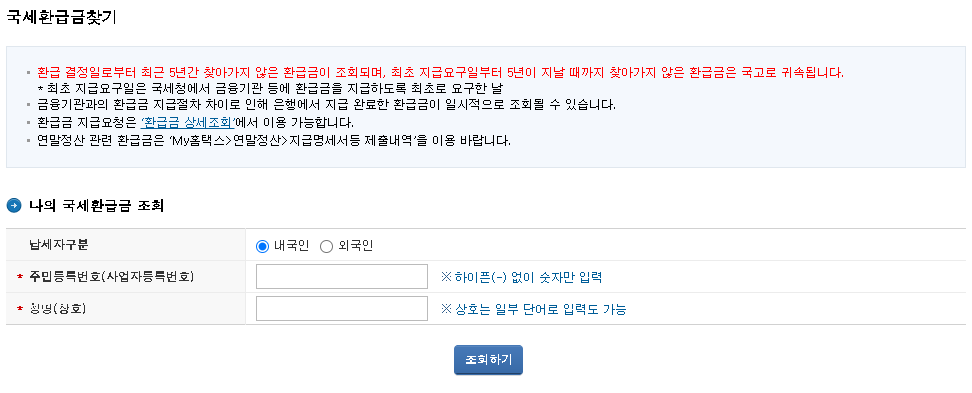Click the red notice about 5년 국고 귀속
Image resolution: width=972 pixels, height=393 pixels.
pyautogui.click(x=440, y=72)
